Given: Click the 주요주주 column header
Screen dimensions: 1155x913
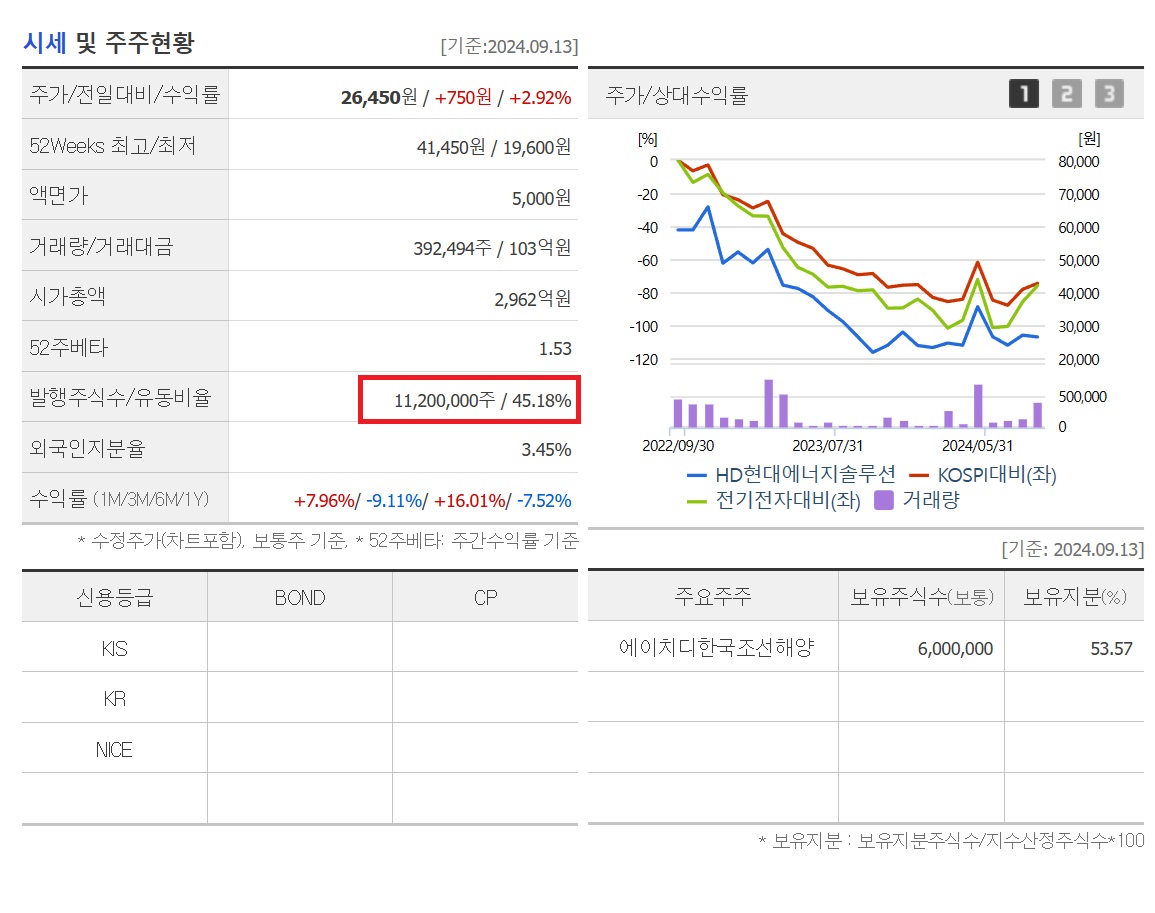Looking at the screenshot, I should 713,595.
